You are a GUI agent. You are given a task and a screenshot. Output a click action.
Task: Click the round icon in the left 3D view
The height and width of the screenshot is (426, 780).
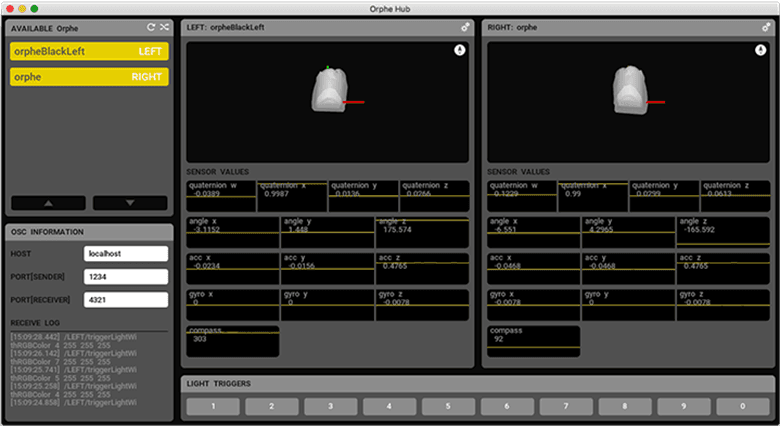point(460,50)
